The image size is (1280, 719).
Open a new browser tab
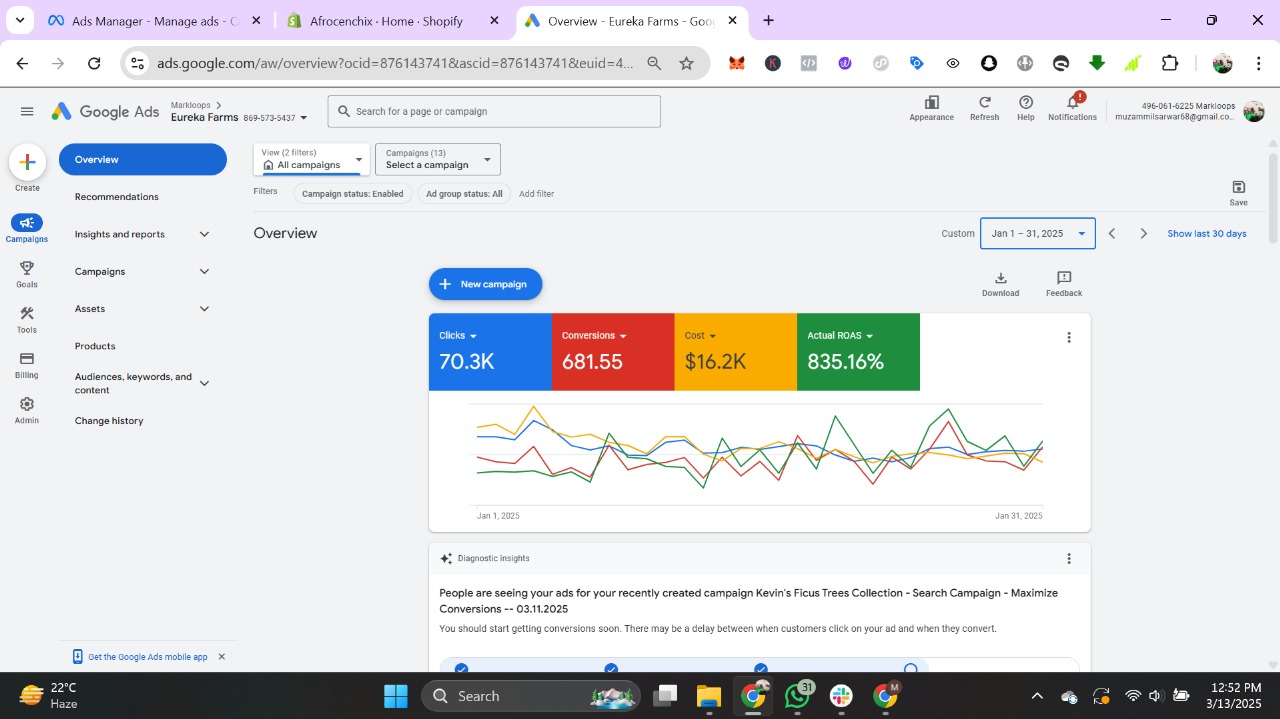point(768,20)
